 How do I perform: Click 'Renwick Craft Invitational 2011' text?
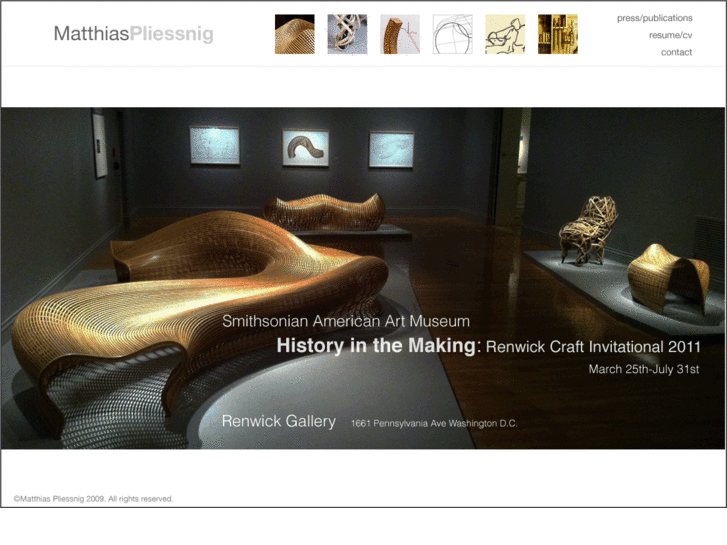click(593, 347)
